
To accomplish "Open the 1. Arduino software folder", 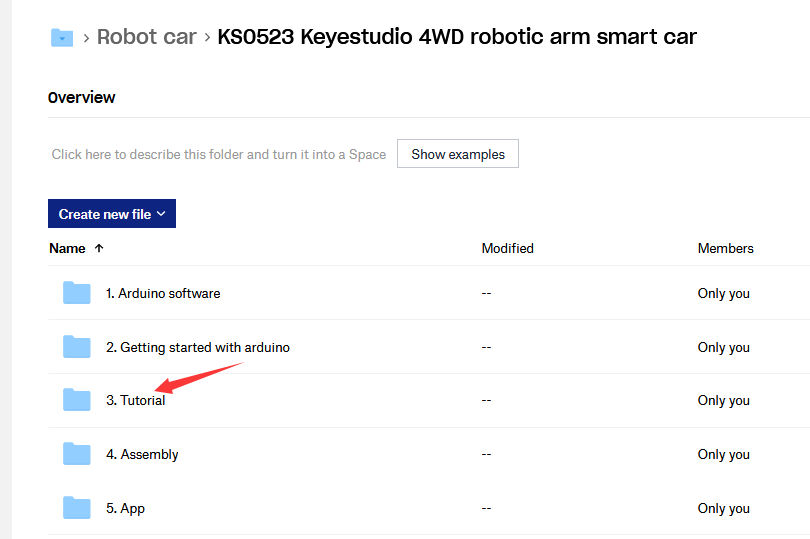I will click(163, 293).
